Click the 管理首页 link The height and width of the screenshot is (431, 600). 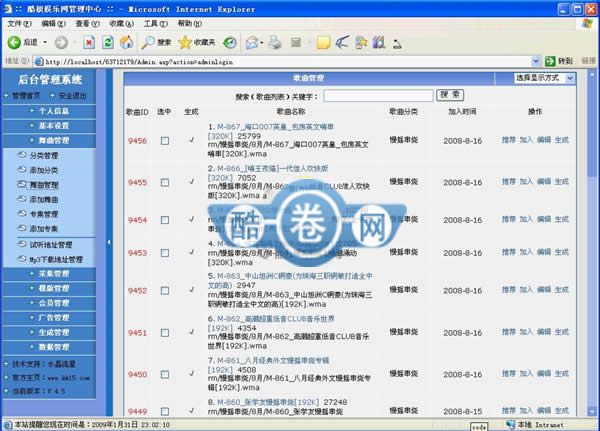[x=26, y=96]
